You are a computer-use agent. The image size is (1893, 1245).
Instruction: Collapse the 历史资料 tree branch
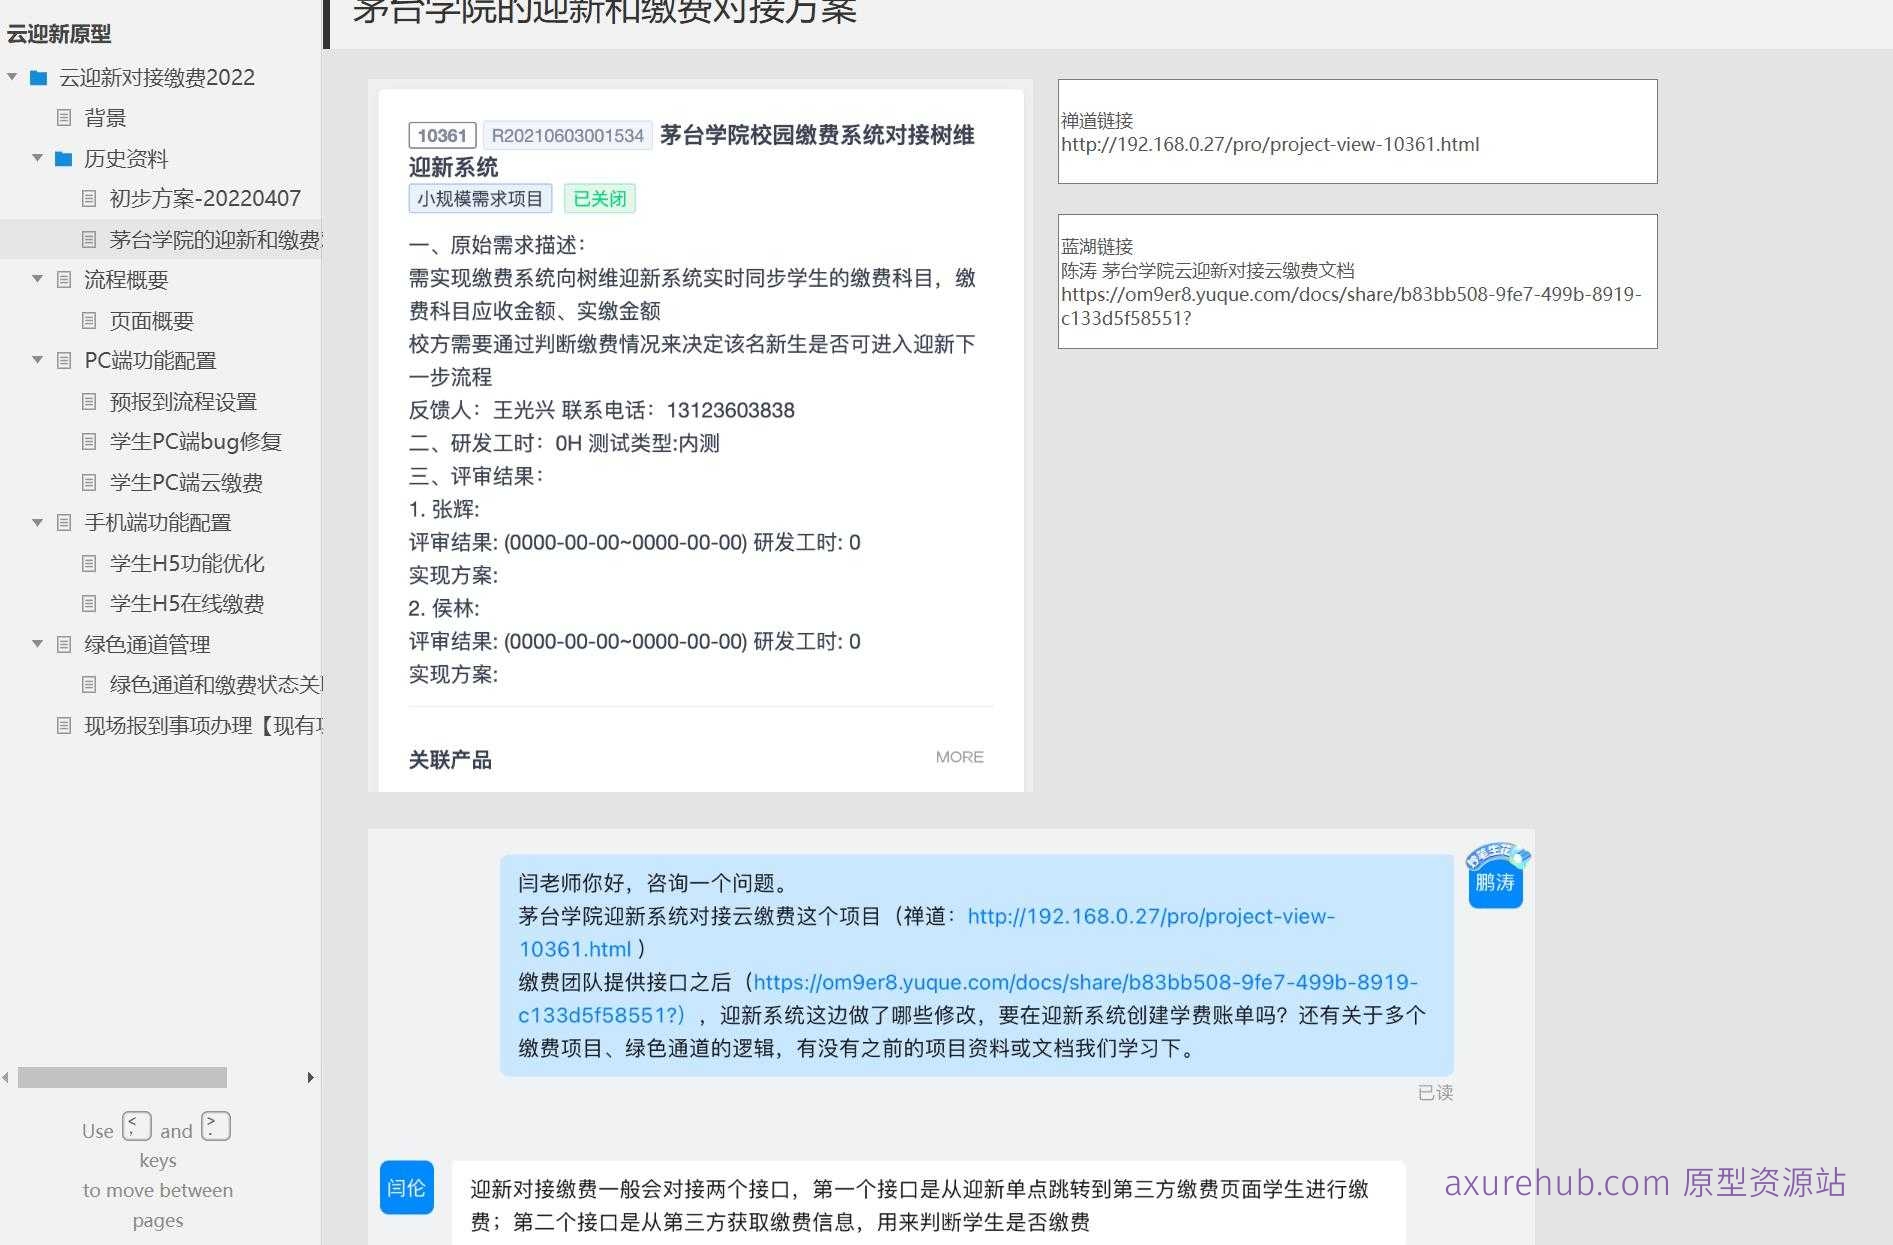click(37, 158)
